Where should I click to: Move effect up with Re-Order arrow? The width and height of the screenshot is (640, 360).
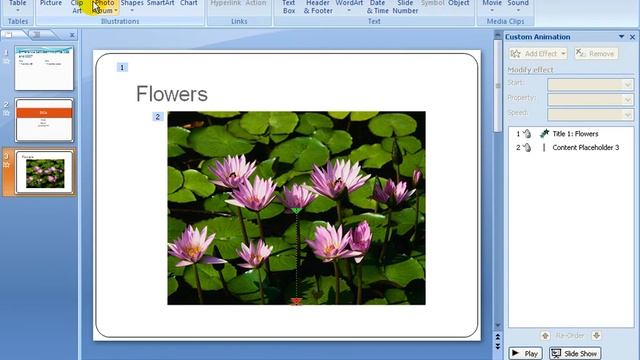pos(545,336)
